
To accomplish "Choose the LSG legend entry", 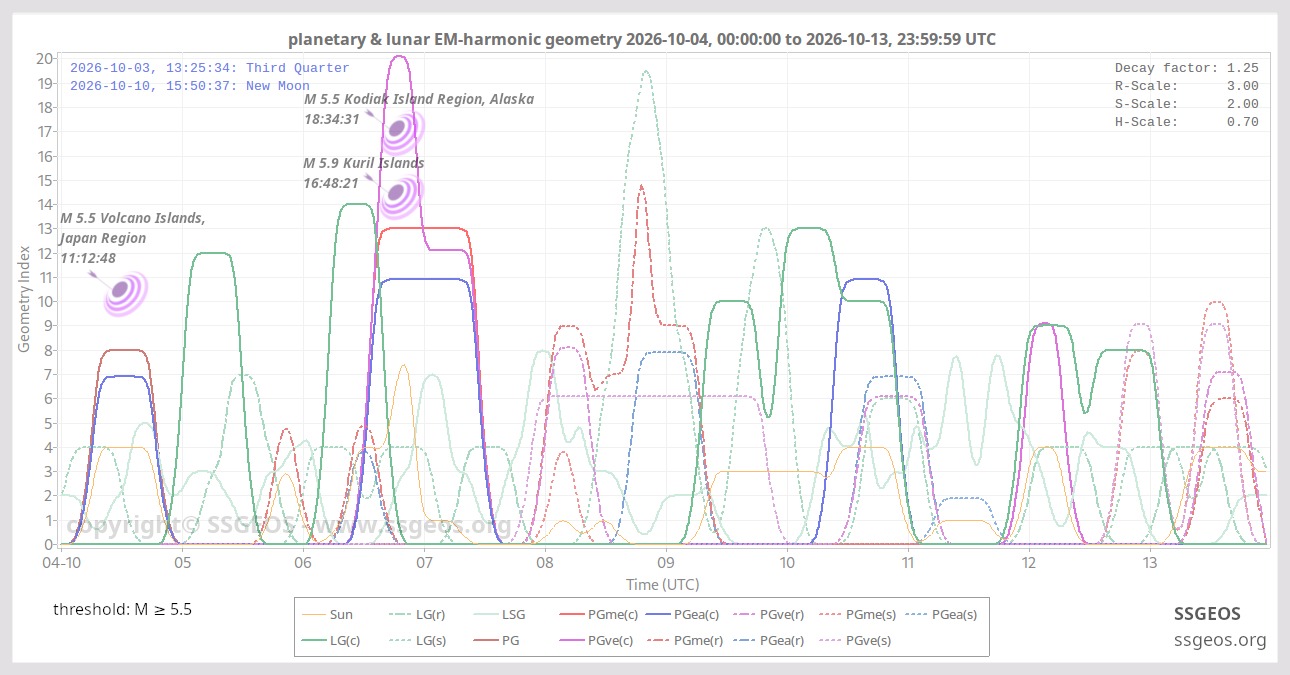I will (x=501, y=615).
